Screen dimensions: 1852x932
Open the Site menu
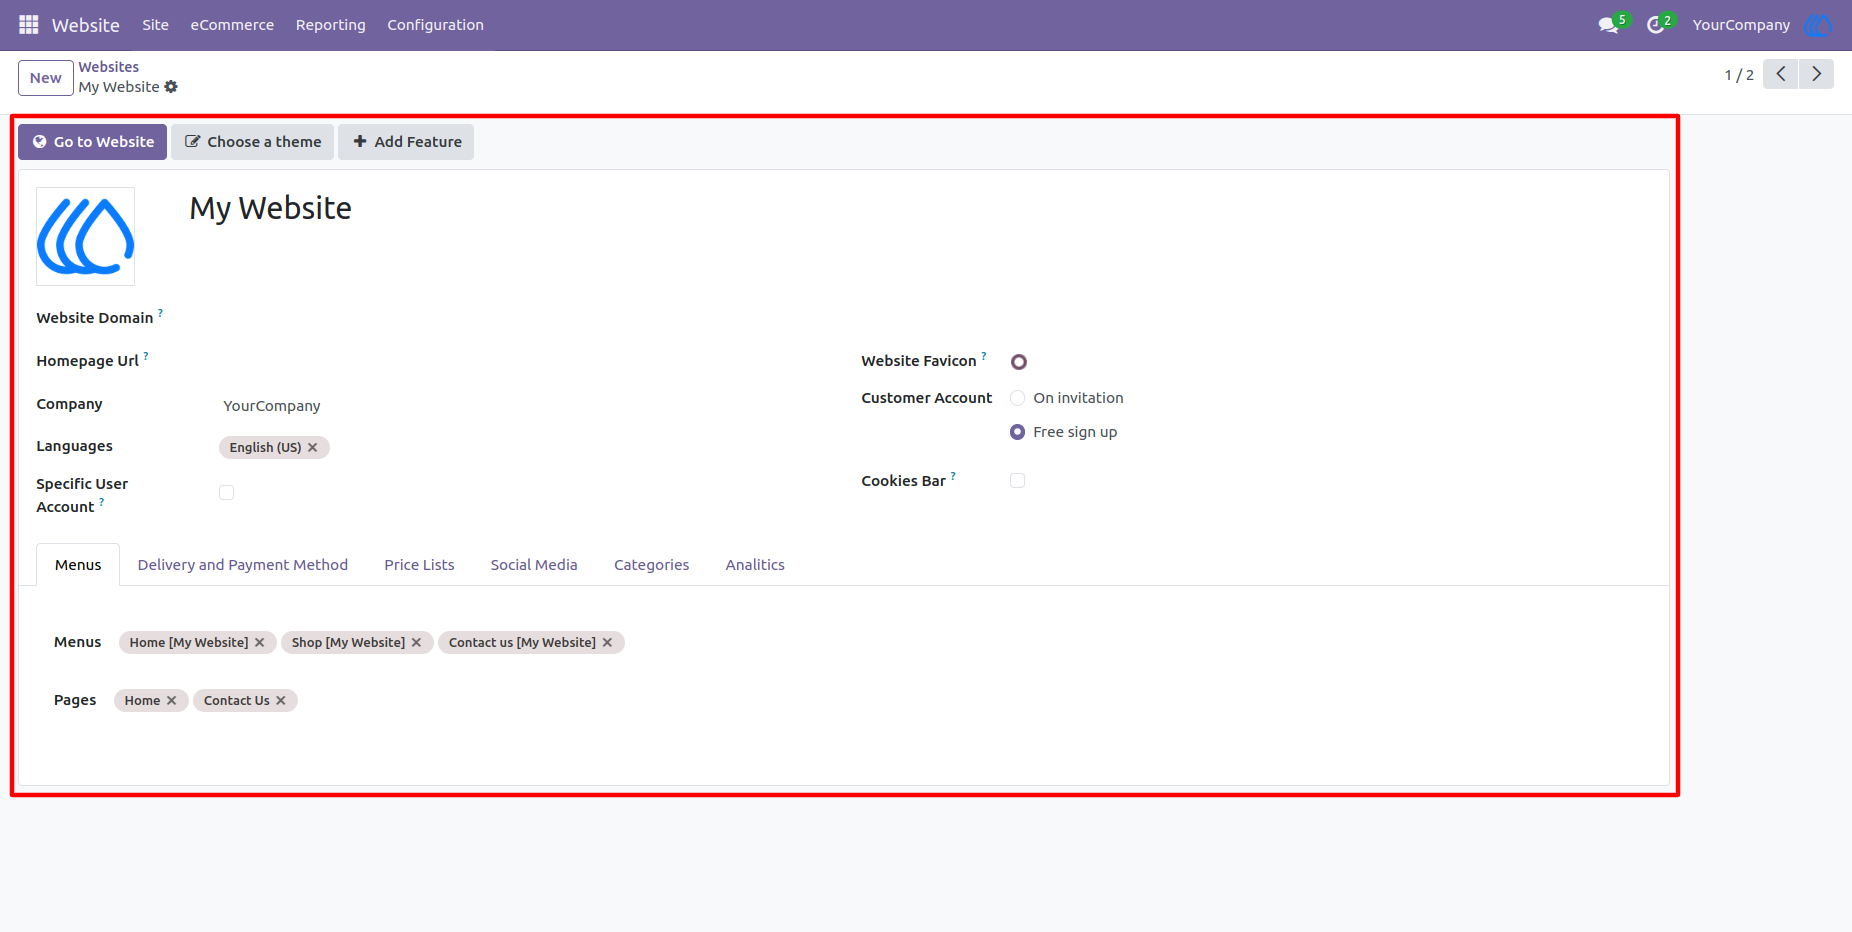click(155, 25)
